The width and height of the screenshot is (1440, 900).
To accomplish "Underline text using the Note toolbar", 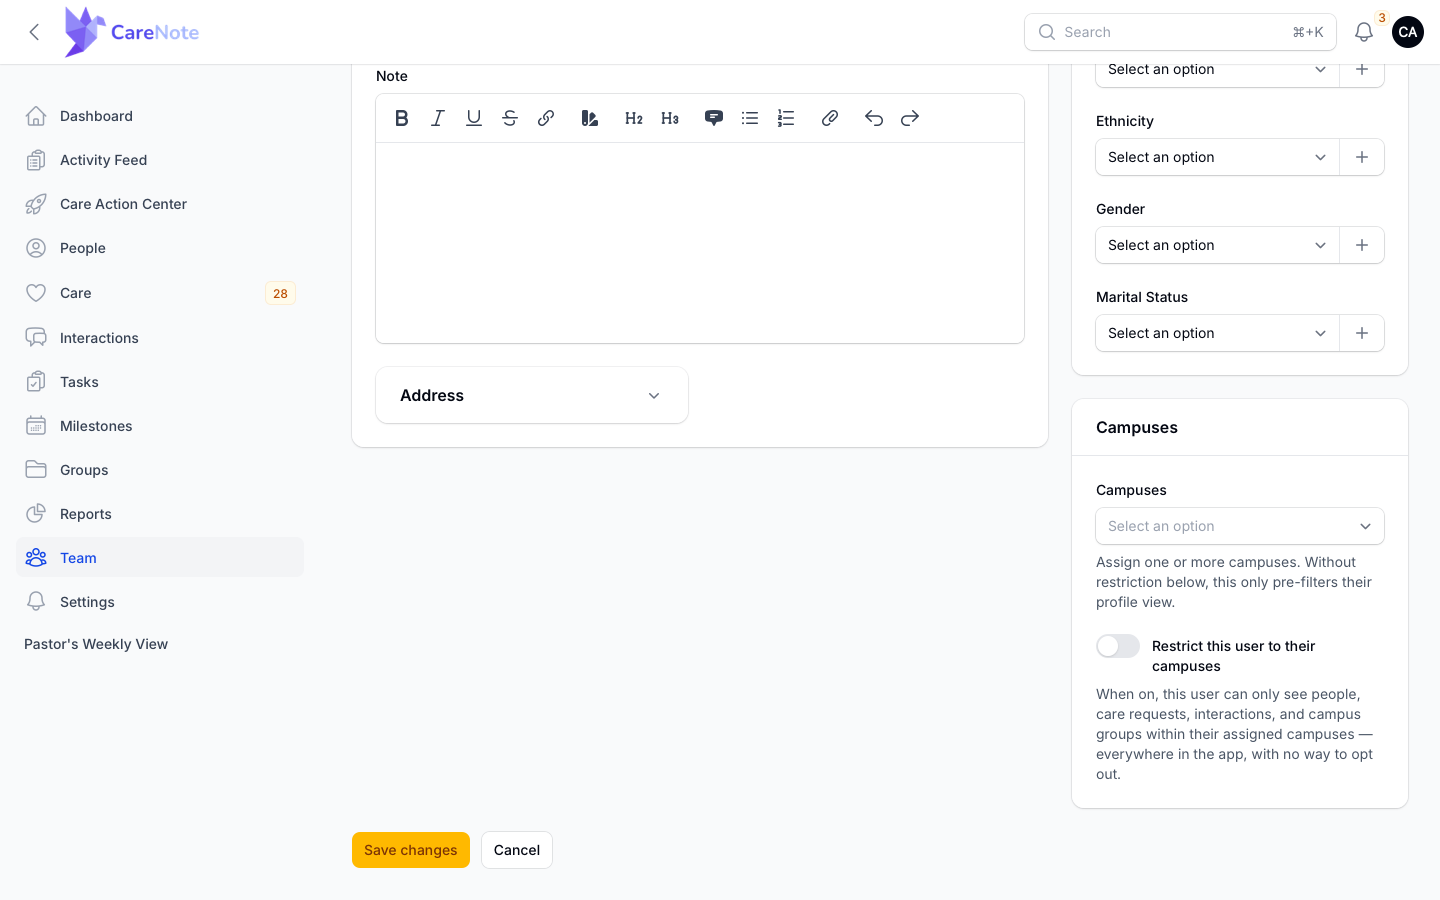I will pos(474,118).
